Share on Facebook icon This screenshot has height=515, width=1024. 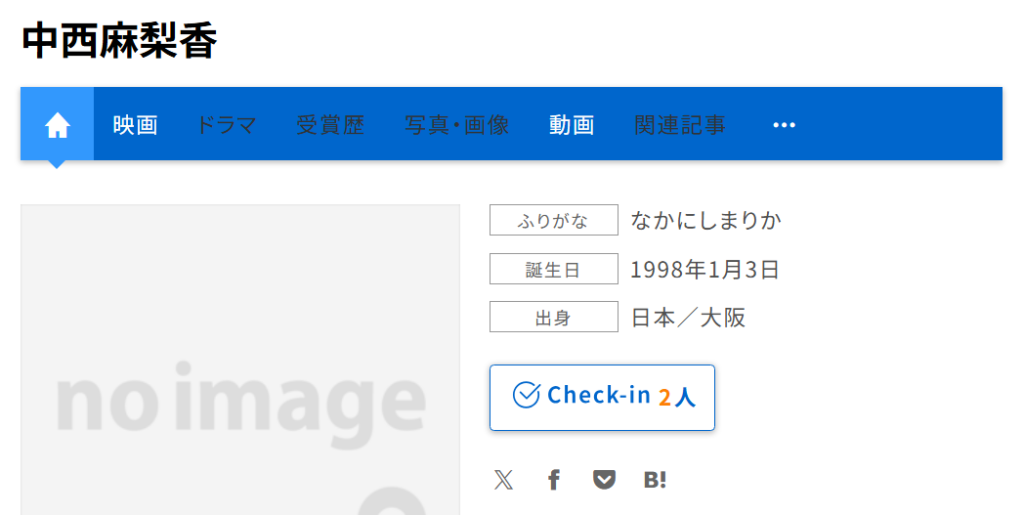click(554, 480)
